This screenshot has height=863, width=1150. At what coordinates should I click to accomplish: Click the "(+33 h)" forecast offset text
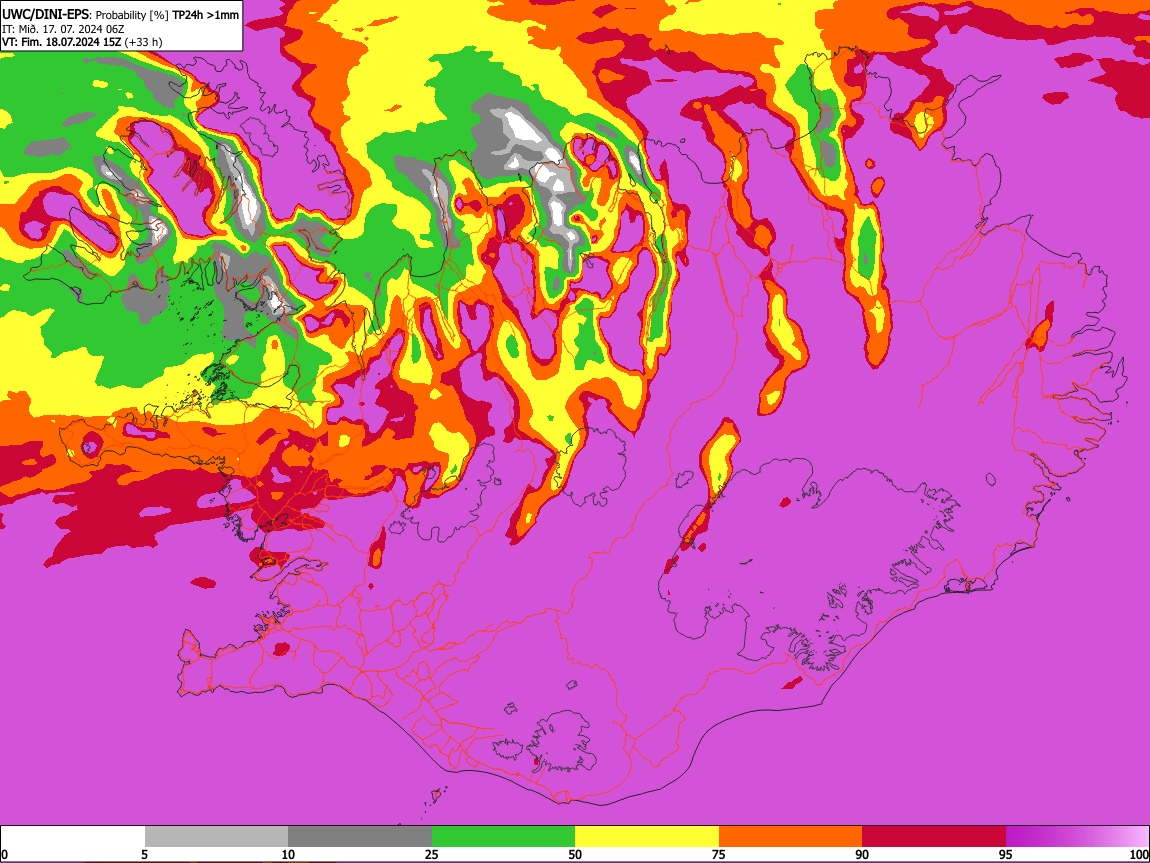click(143, 42)
